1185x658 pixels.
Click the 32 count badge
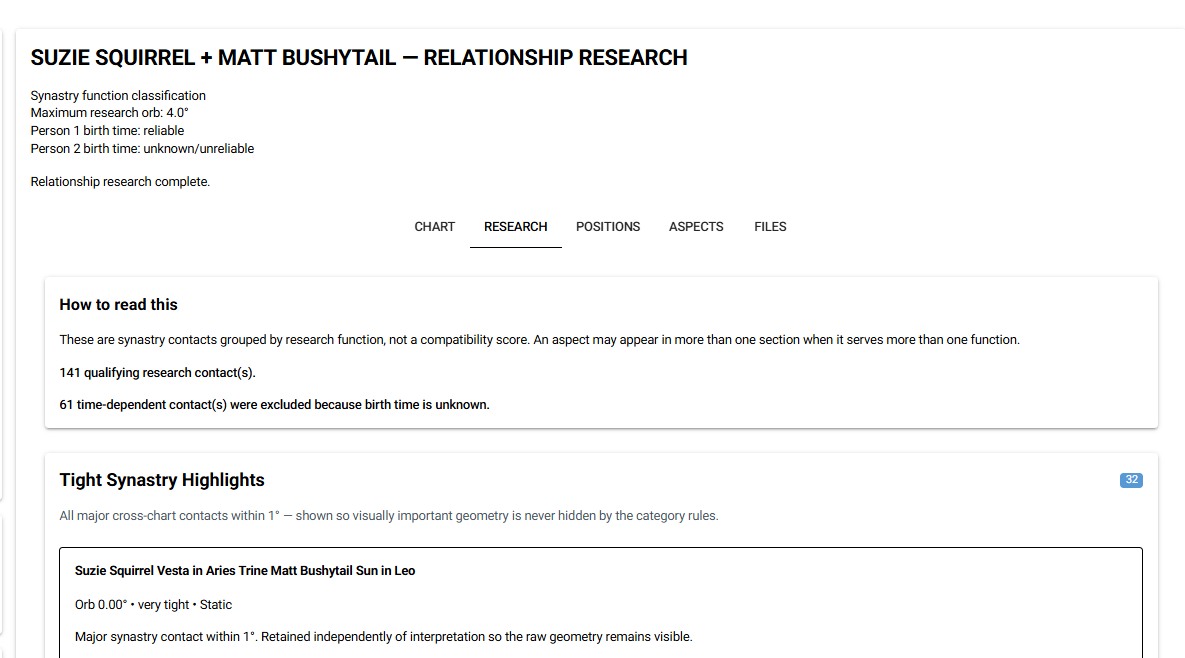1131,480
